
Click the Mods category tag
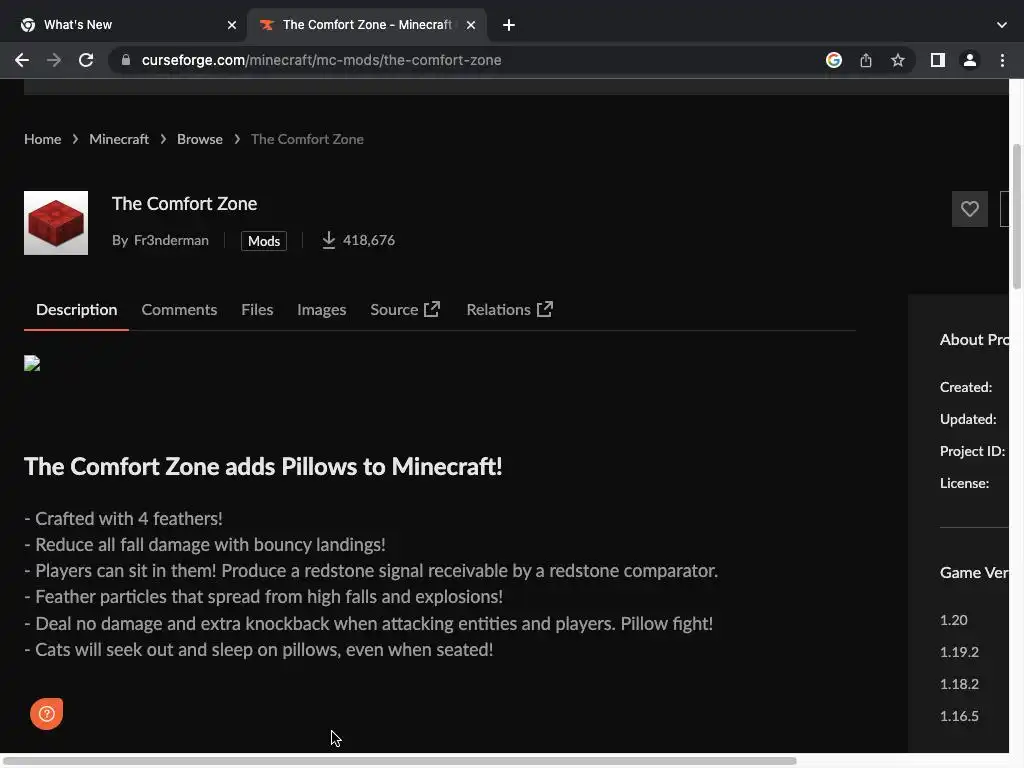coord(264,241)
